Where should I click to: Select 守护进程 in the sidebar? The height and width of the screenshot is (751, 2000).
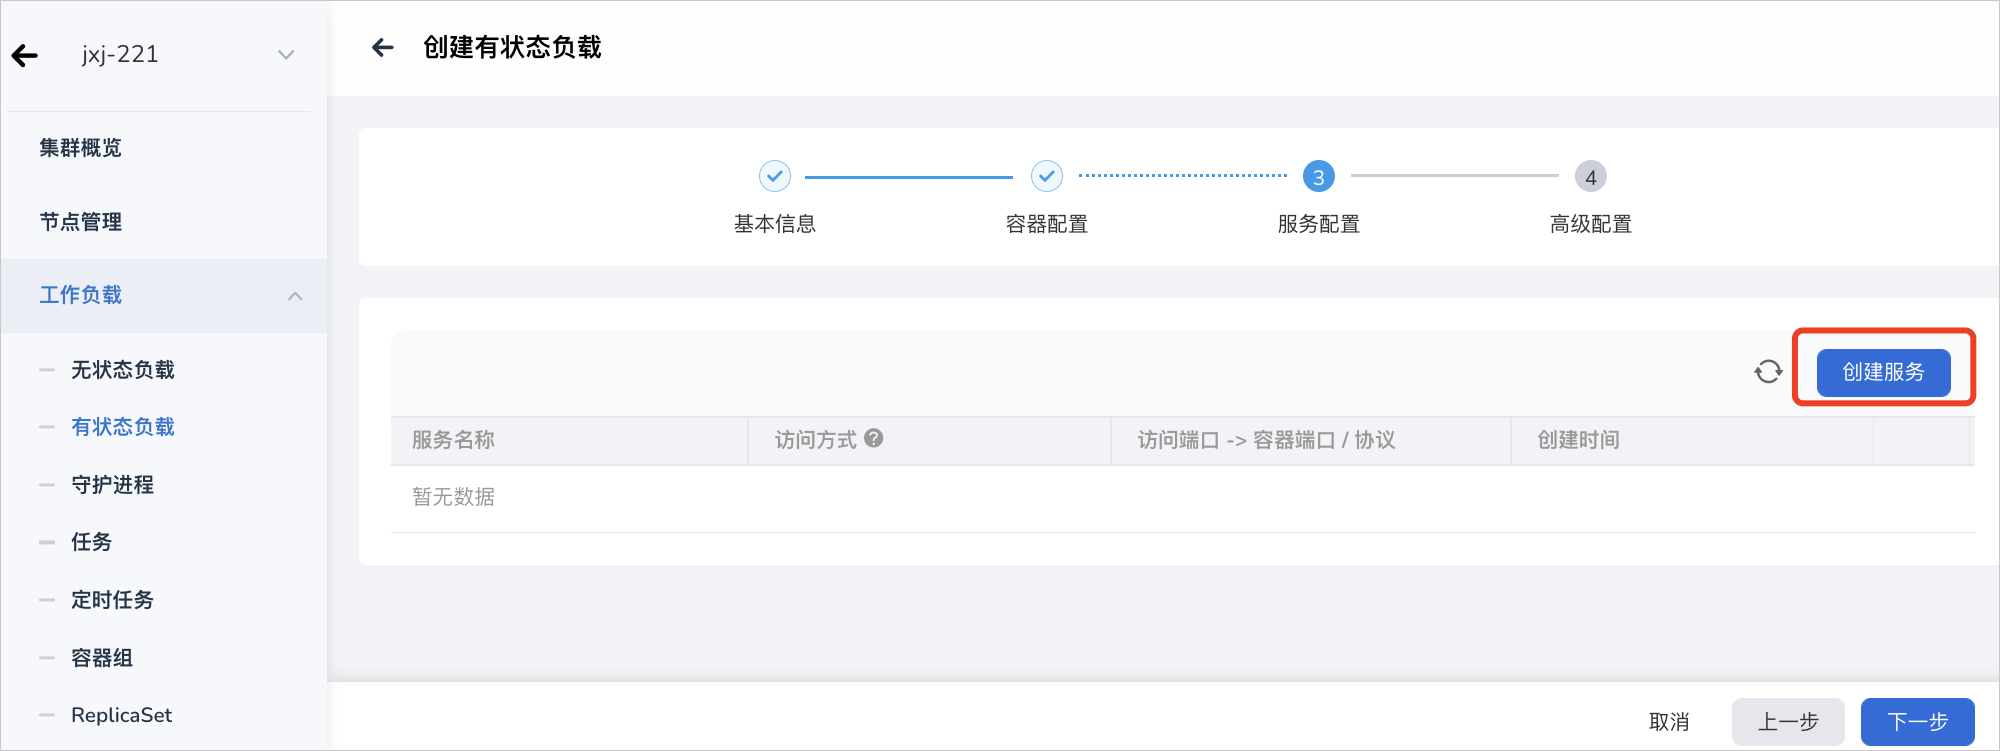(112, 485)
